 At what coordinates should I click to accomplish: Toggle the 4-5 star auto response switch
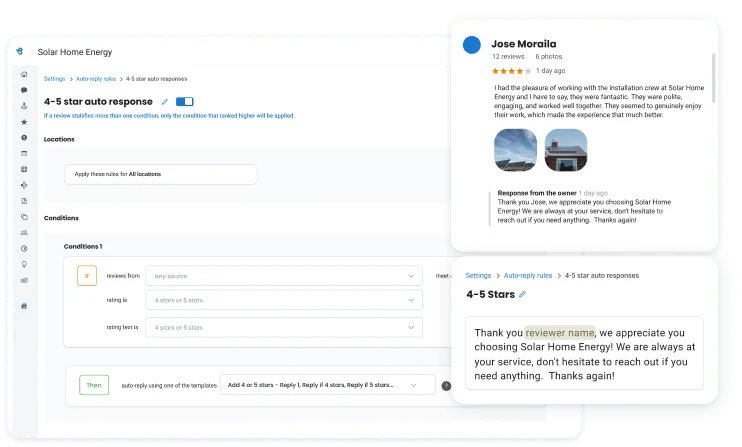(185, 102)
